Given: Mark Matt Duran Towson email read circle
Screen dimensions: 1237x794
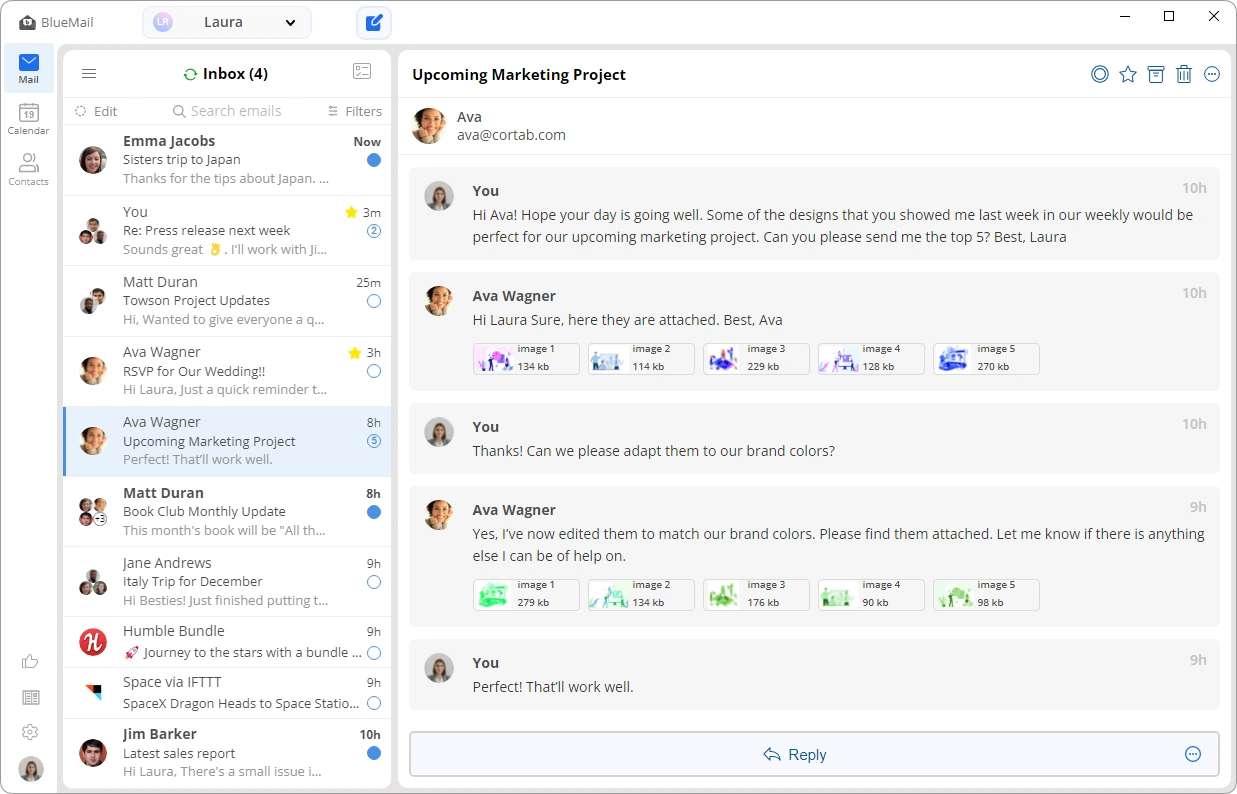Looking at the screenshot, I should [374, 301].
